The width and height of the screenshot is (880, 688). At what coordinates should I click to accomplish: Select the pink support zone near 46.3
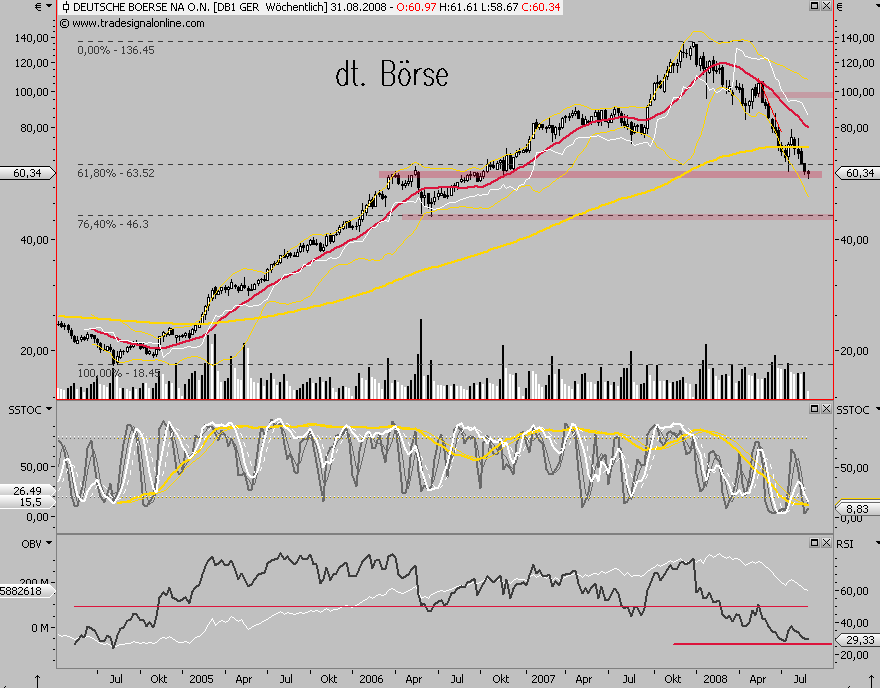(617, 217)
